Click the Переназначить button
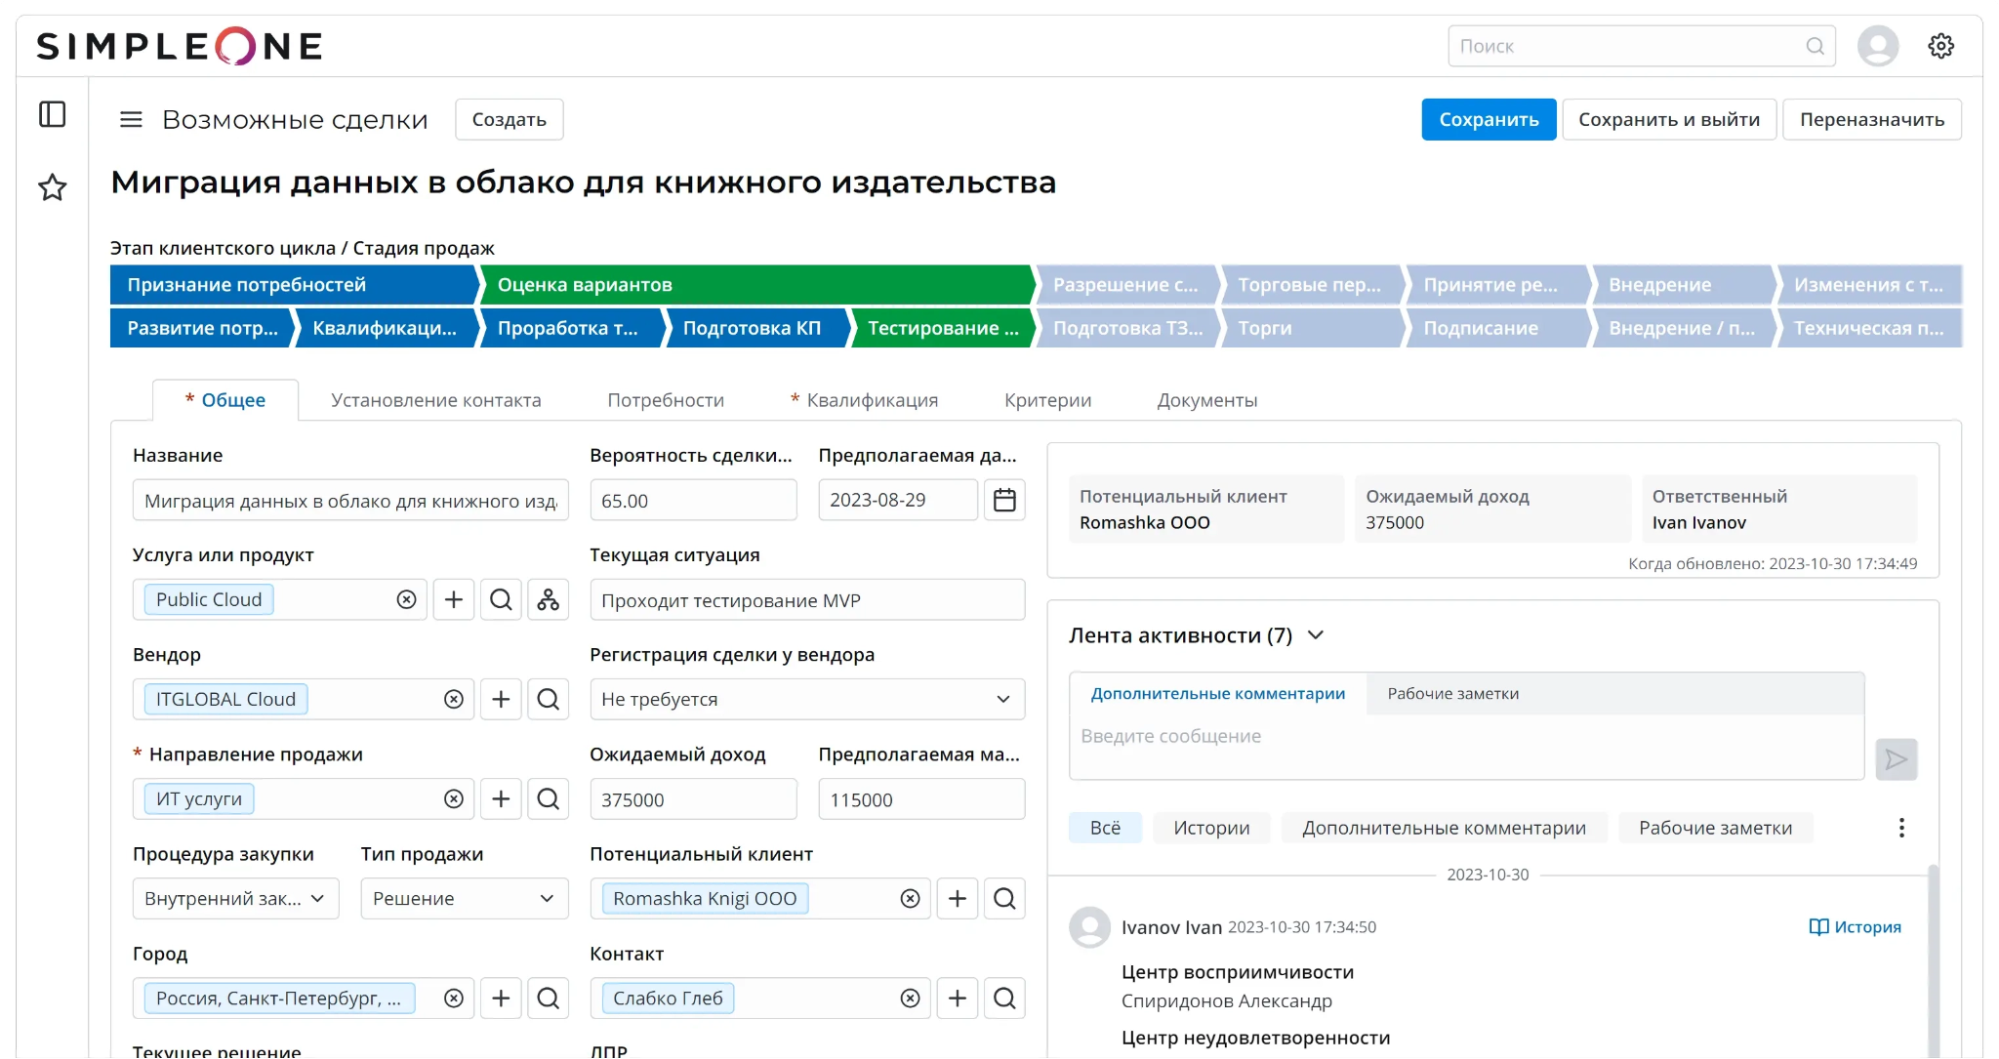The image size is (1999, 1059). tap(1871, 119)
